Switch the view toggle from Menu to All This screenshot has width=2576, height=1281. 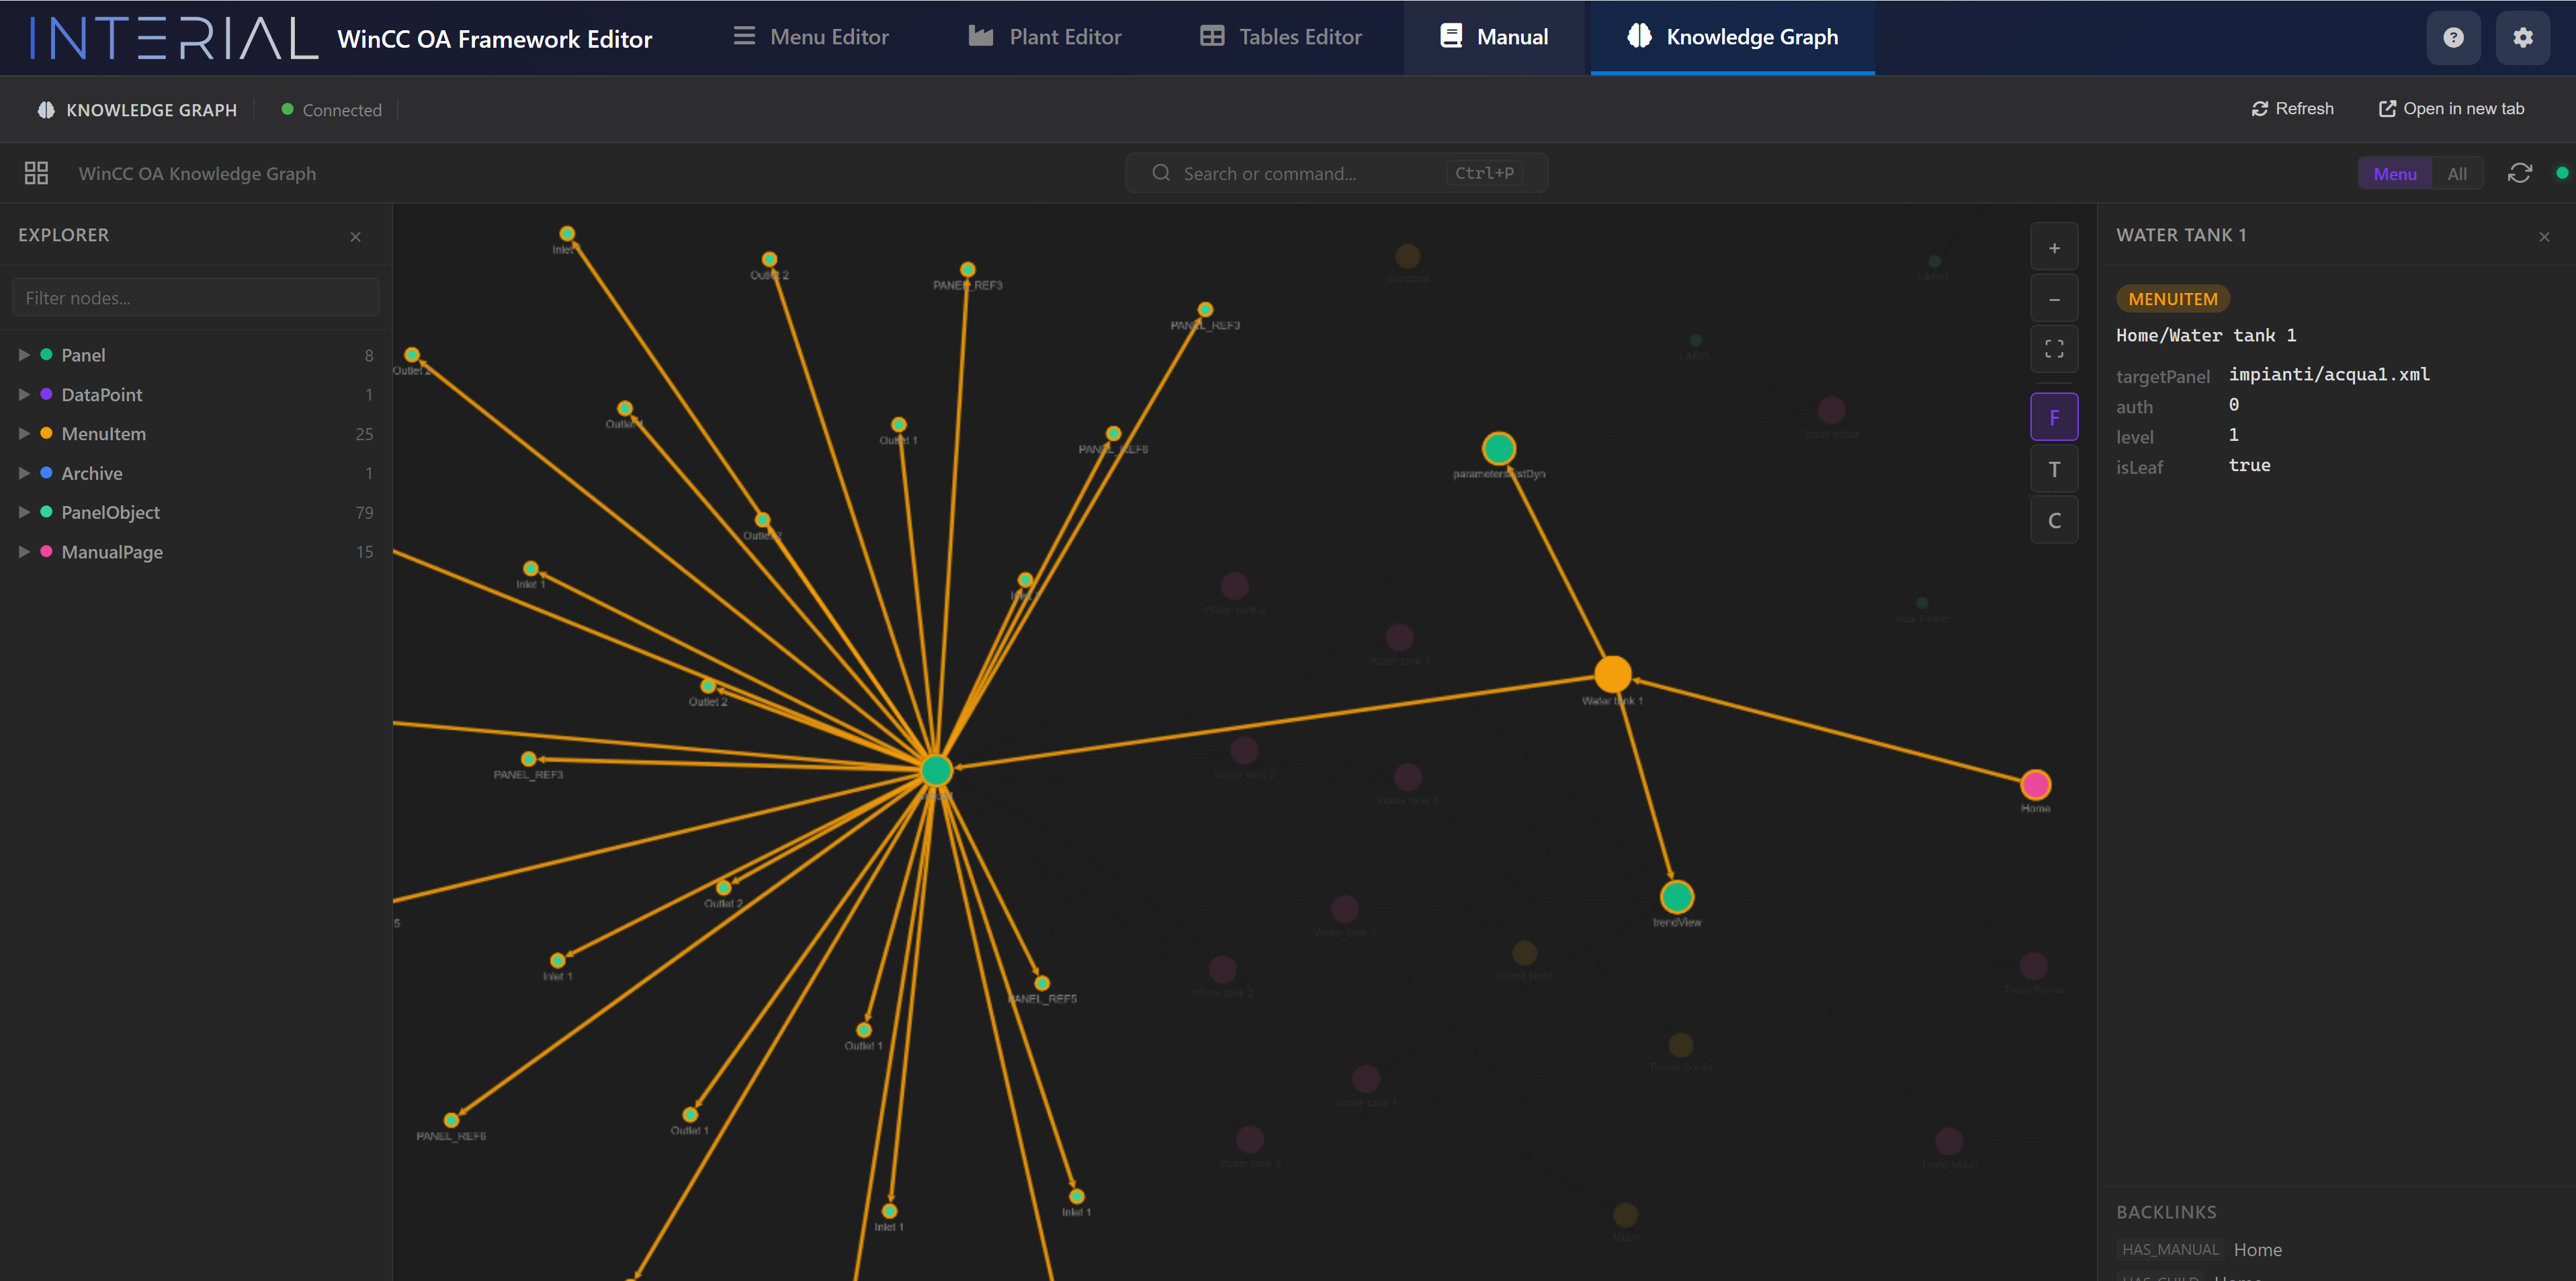pos(2458,172)
